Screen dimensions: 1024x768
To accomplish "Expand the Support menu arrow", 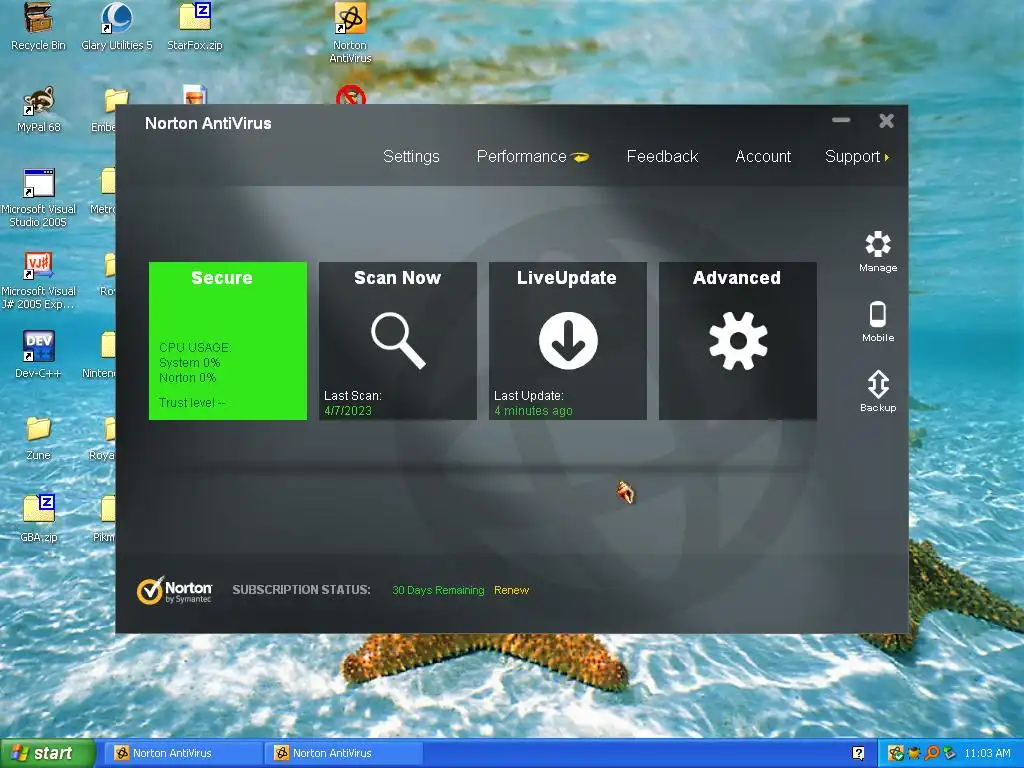I will pos(887,157).
